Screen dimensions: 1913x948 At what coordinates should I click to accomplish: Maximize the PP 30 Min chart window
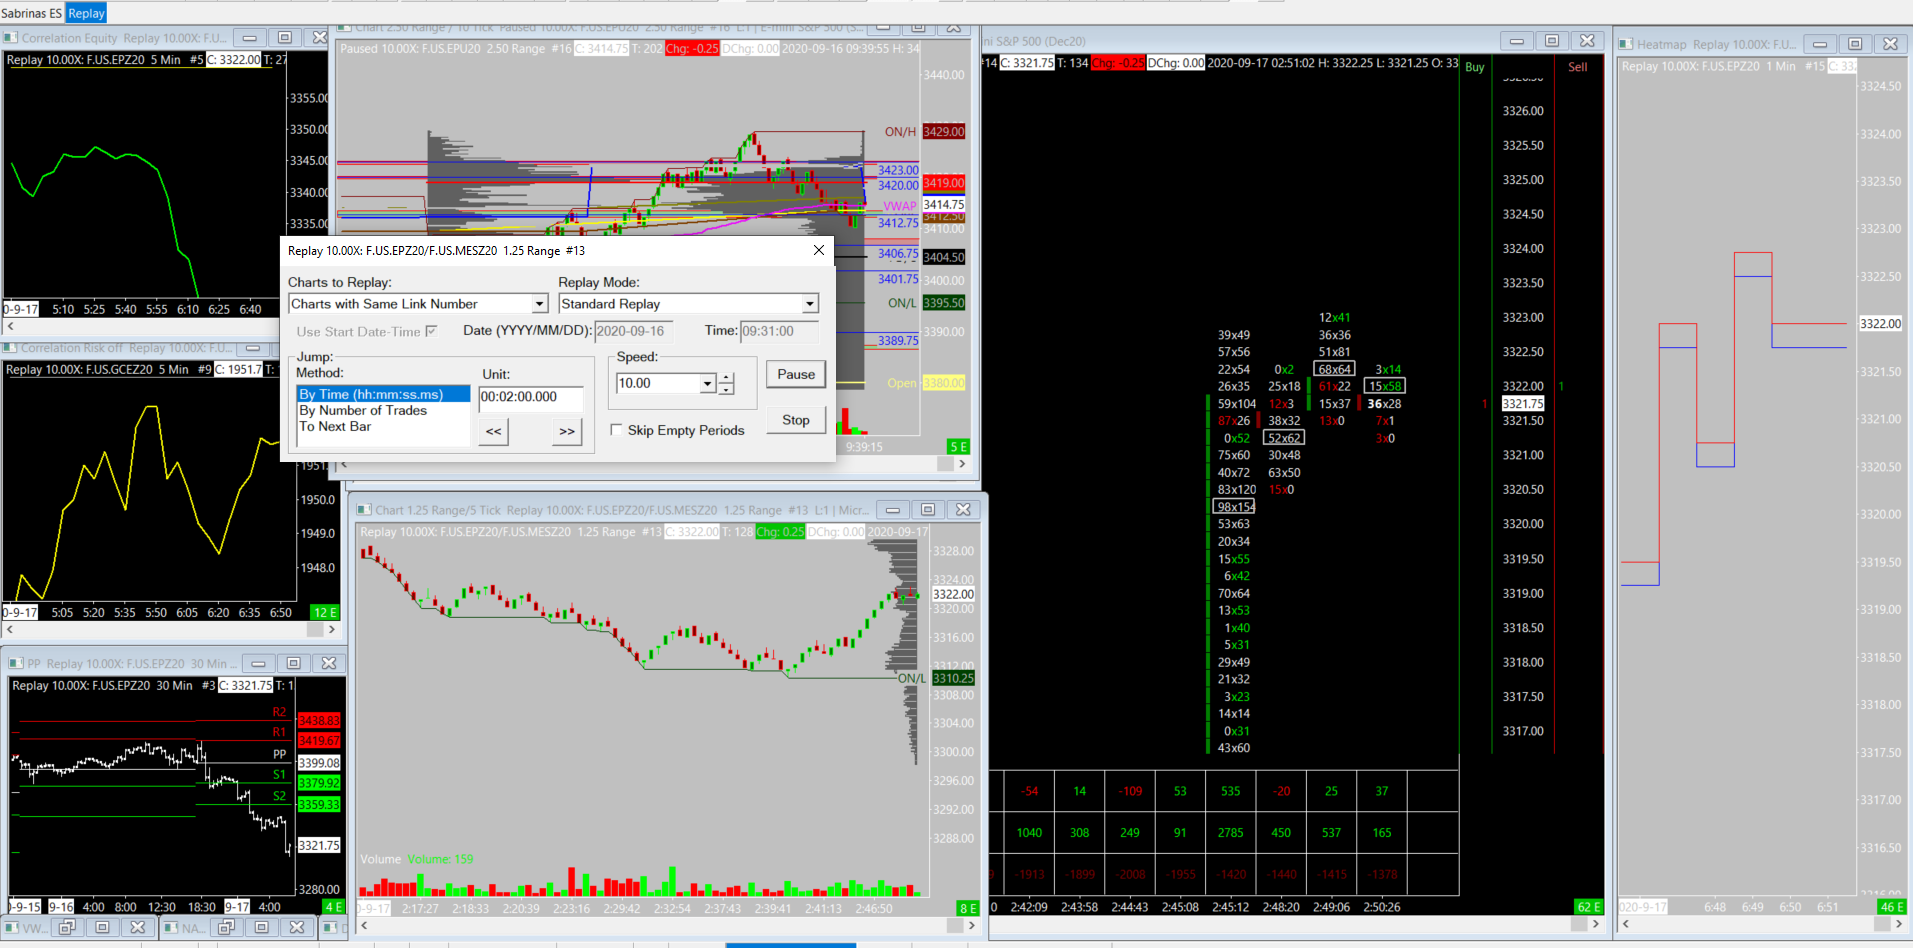pyautogui.click(x=293, y=663)
